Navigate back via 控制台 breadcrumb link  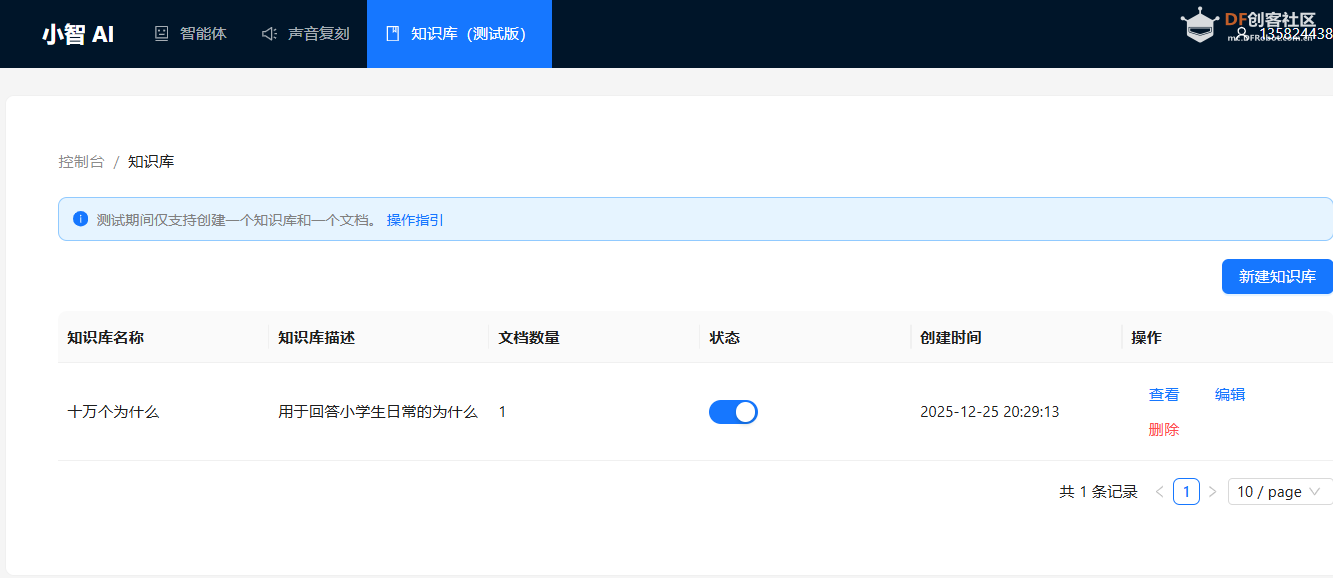click(x=81, y=160)
